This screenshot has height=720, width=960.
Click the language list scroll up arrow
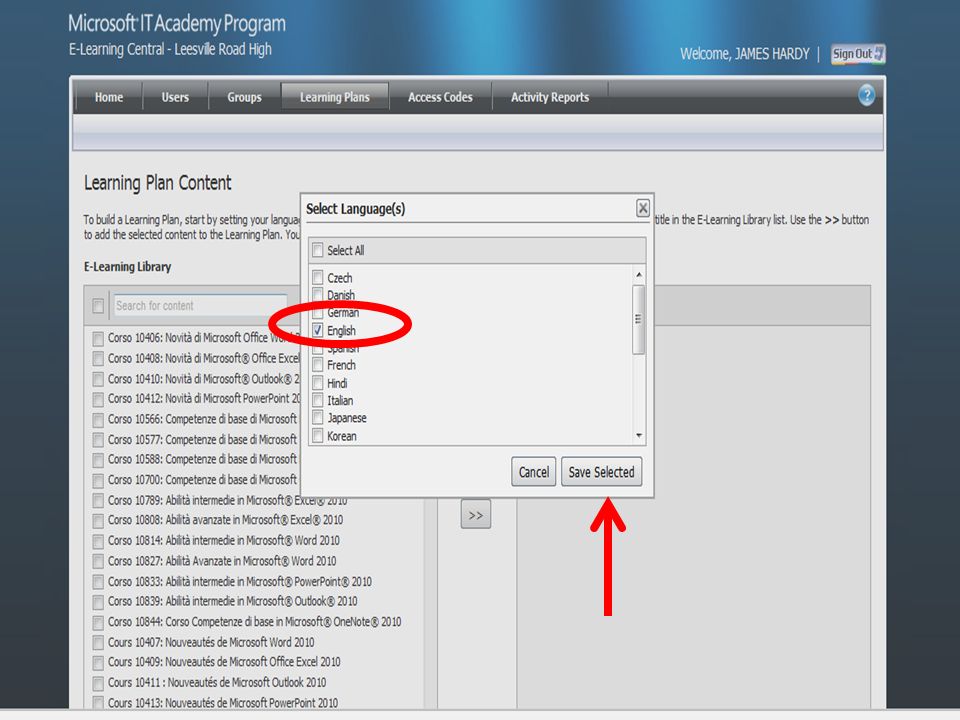pyautogui.click(x=639, y=275)
